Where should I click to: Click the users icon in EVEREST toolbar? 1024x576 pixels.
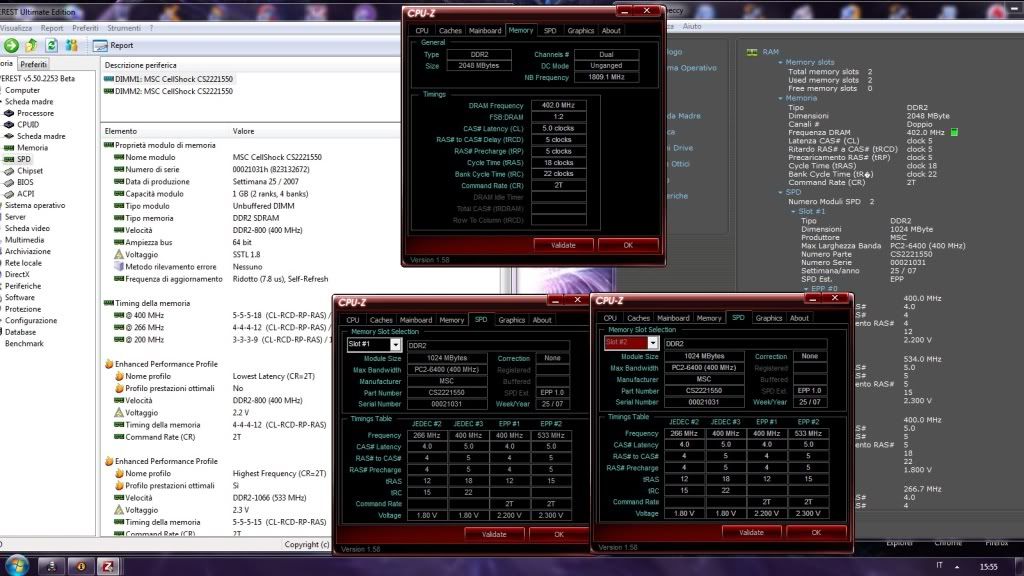(72, 45)
